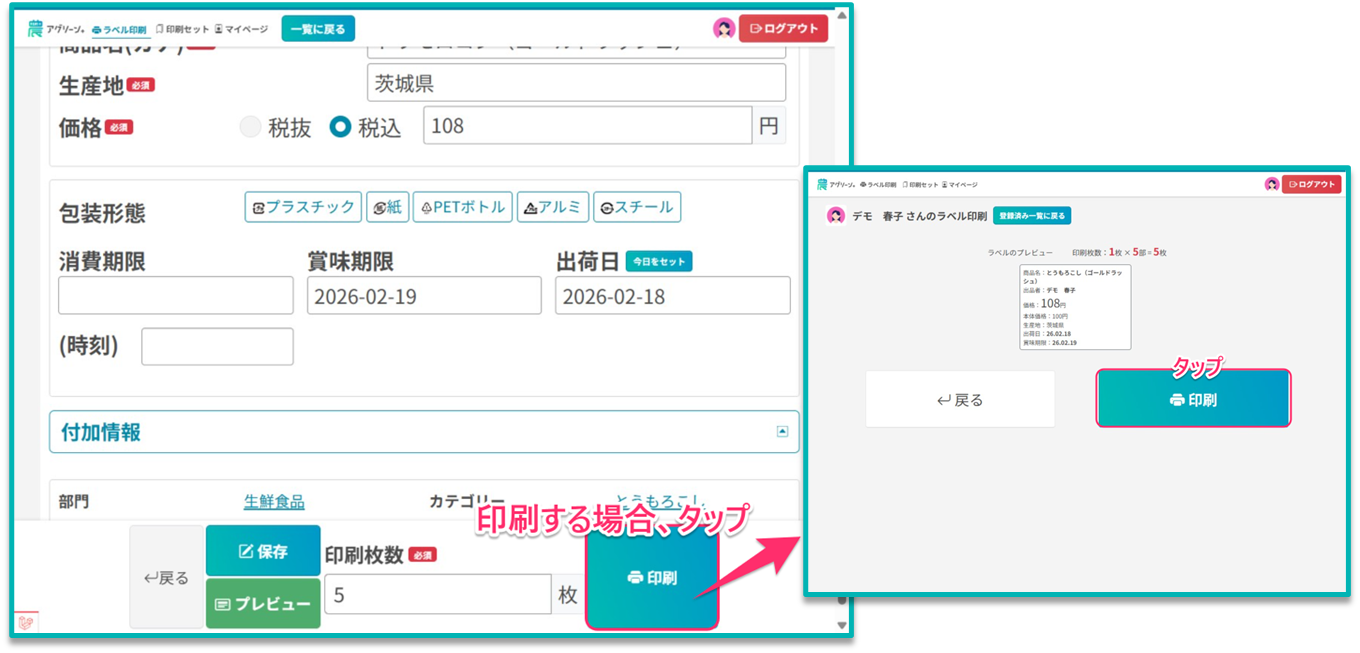The width and height of the screenshot is (1360, 653).
Task: Select the プラスチック packaging type
Action: (x=302, y=207)
